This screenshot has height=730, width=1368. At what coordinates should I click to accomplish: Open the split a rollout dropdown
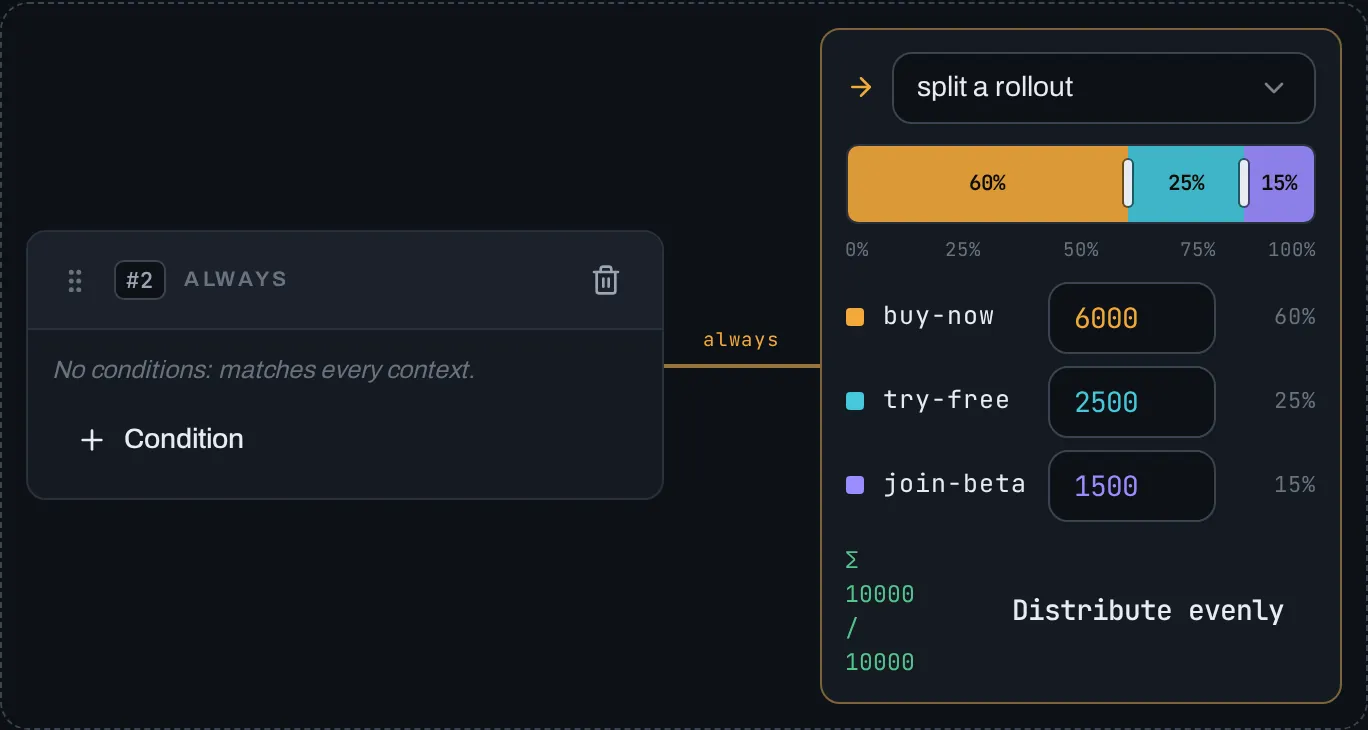[1104, 88]
